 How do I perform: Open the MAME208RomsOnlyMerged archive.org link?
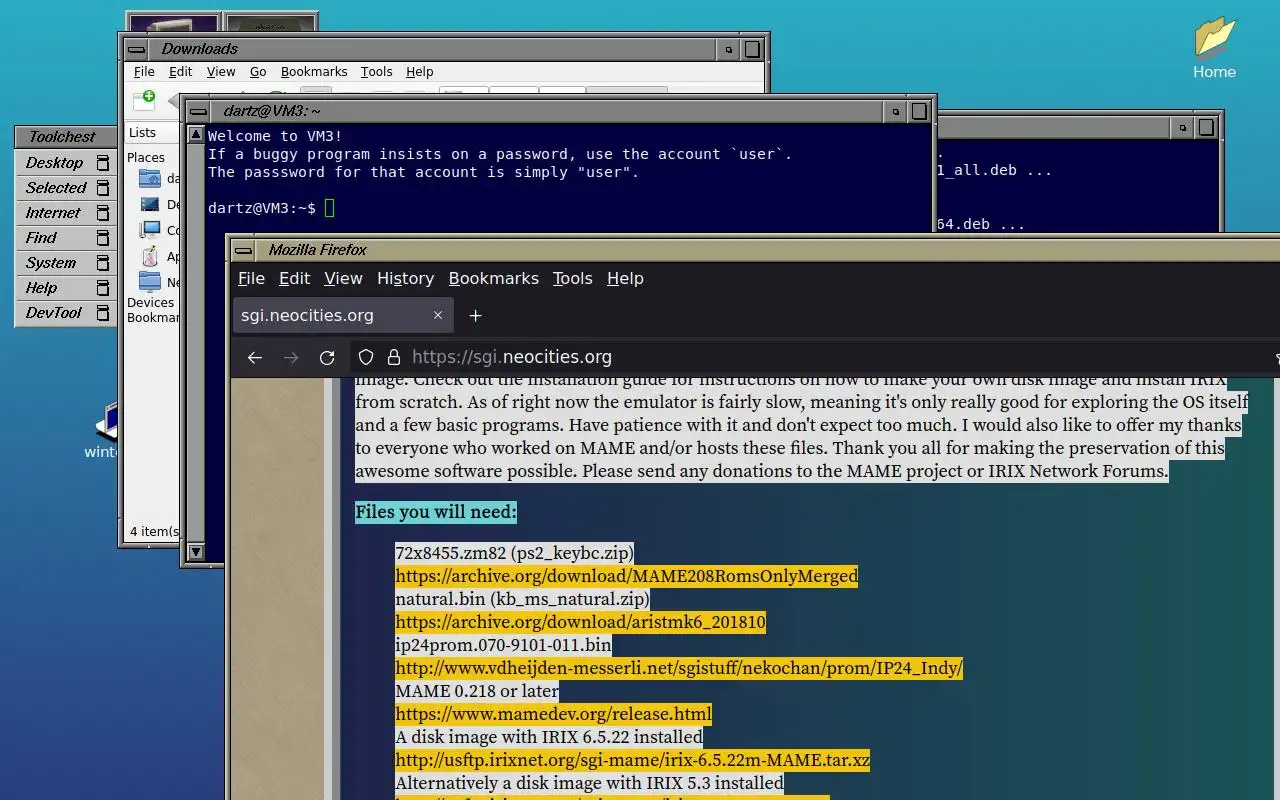click(x=626, y=576)
